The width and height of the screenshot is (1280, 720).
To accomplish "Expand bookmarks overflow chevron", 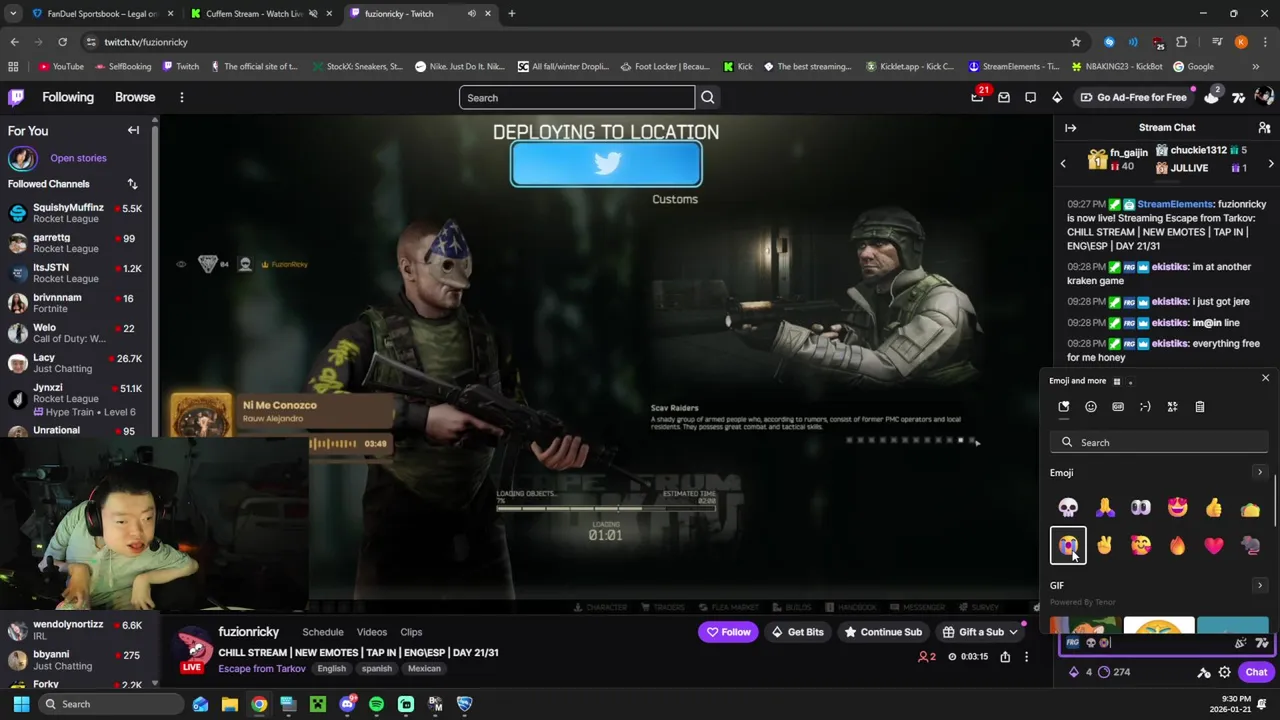I will point(1255,67).
